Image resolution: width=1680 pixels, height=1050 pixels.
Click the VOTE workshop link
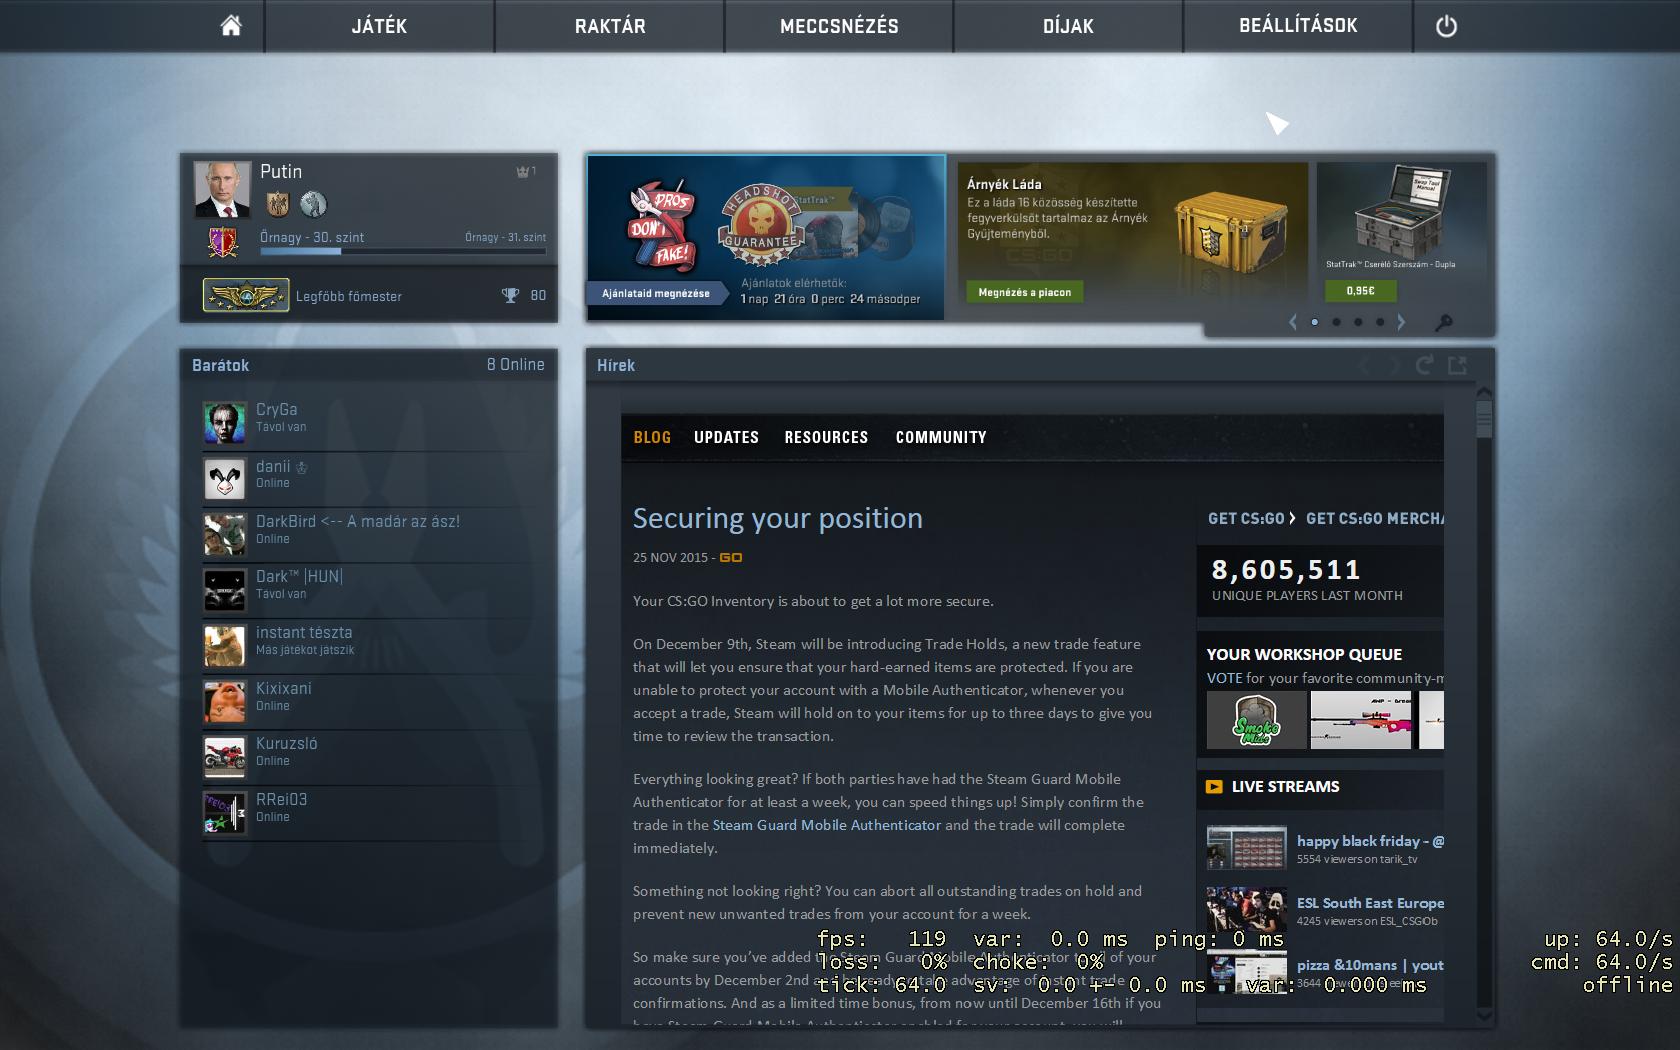point(1224,678)
